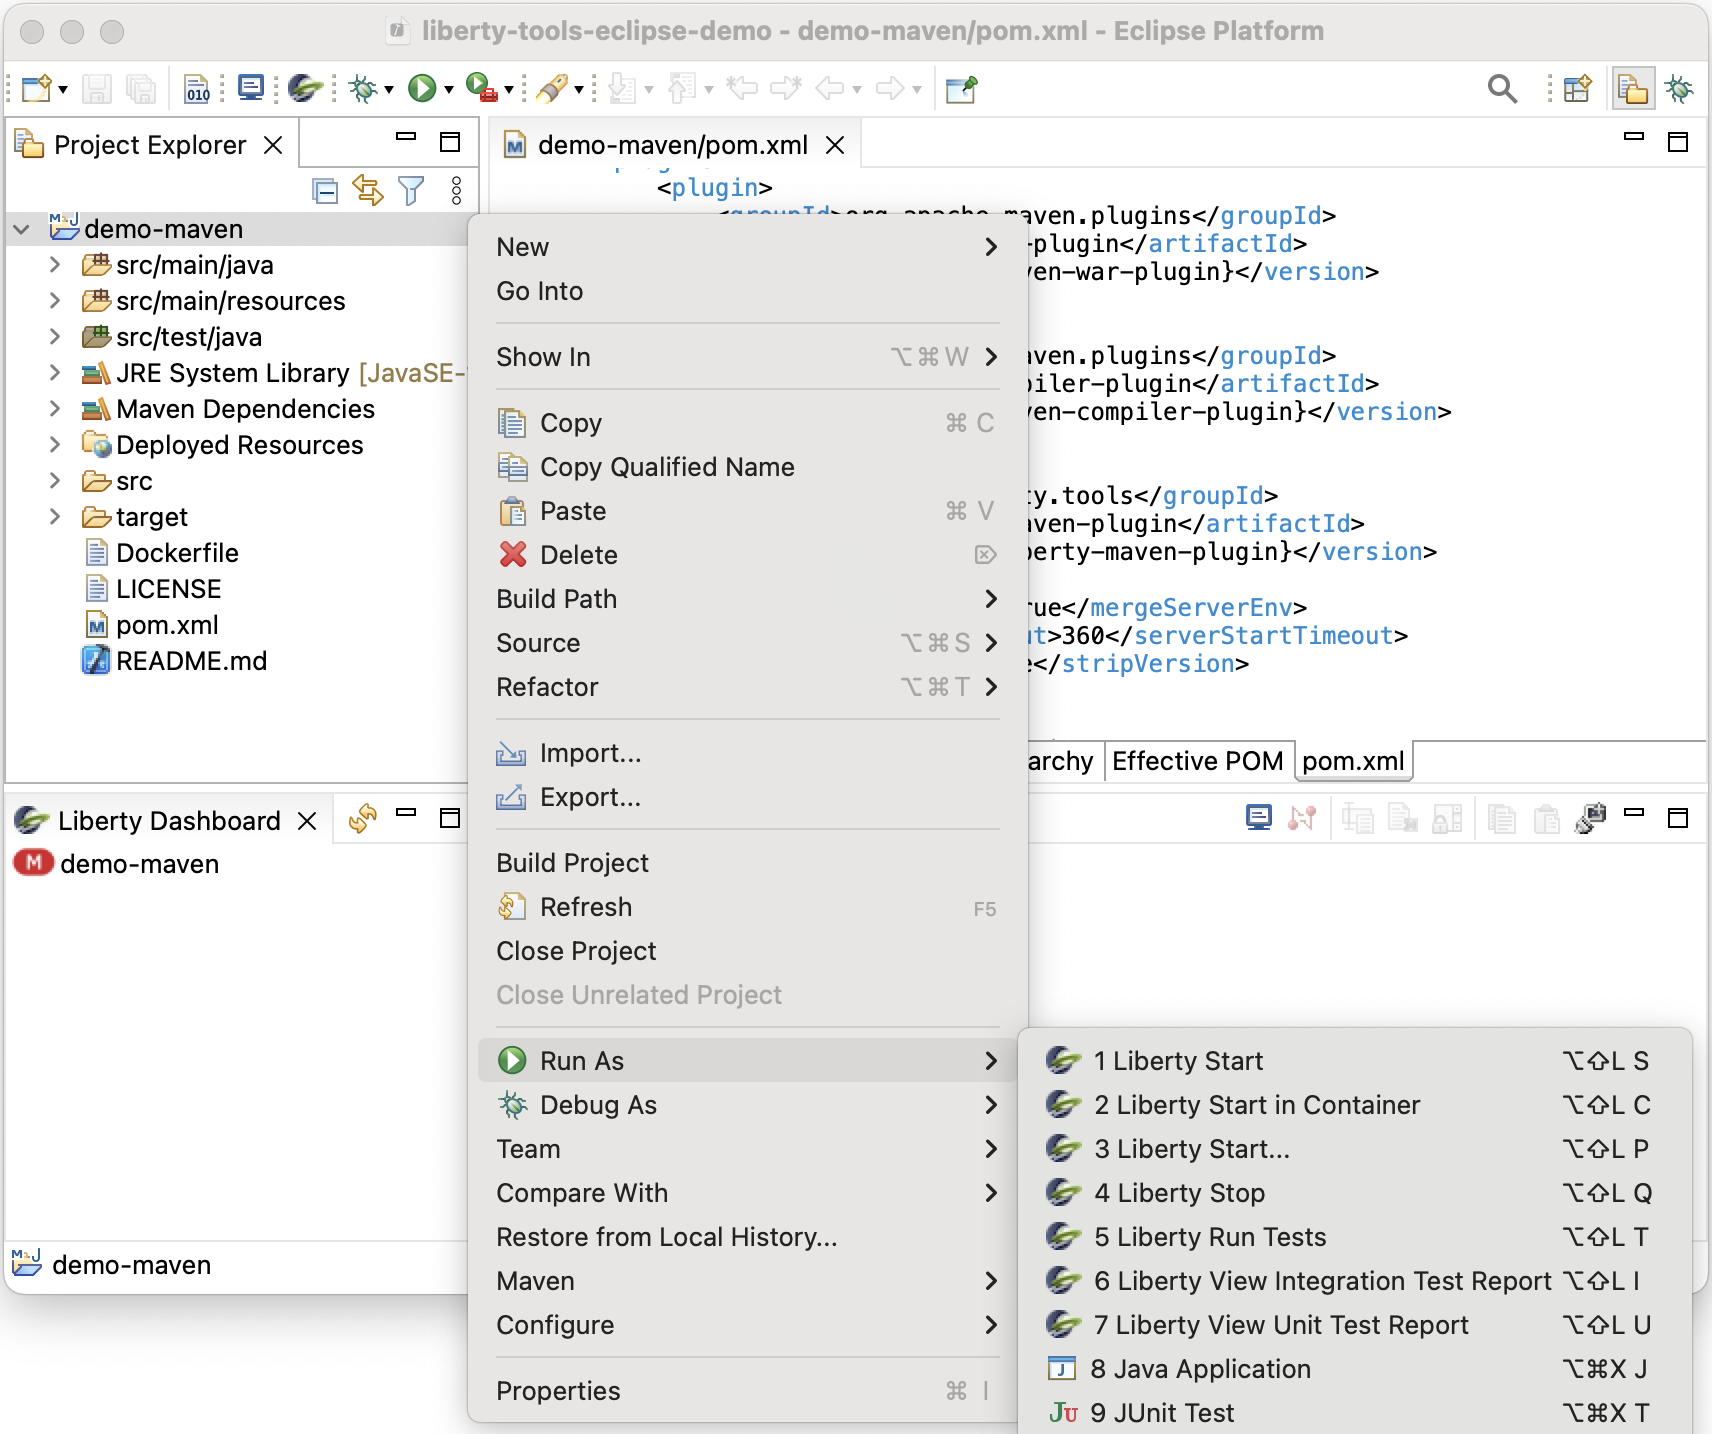Maximize the Project Explorer view

450,141
